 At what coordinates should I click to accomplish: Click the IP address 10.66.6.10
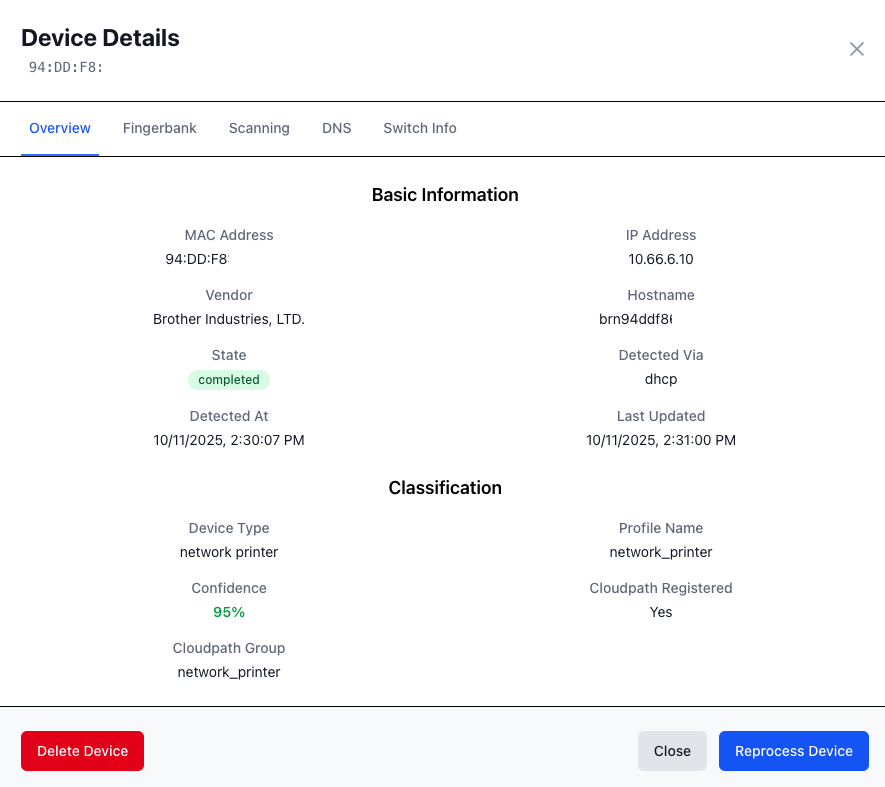coord(661,259)
